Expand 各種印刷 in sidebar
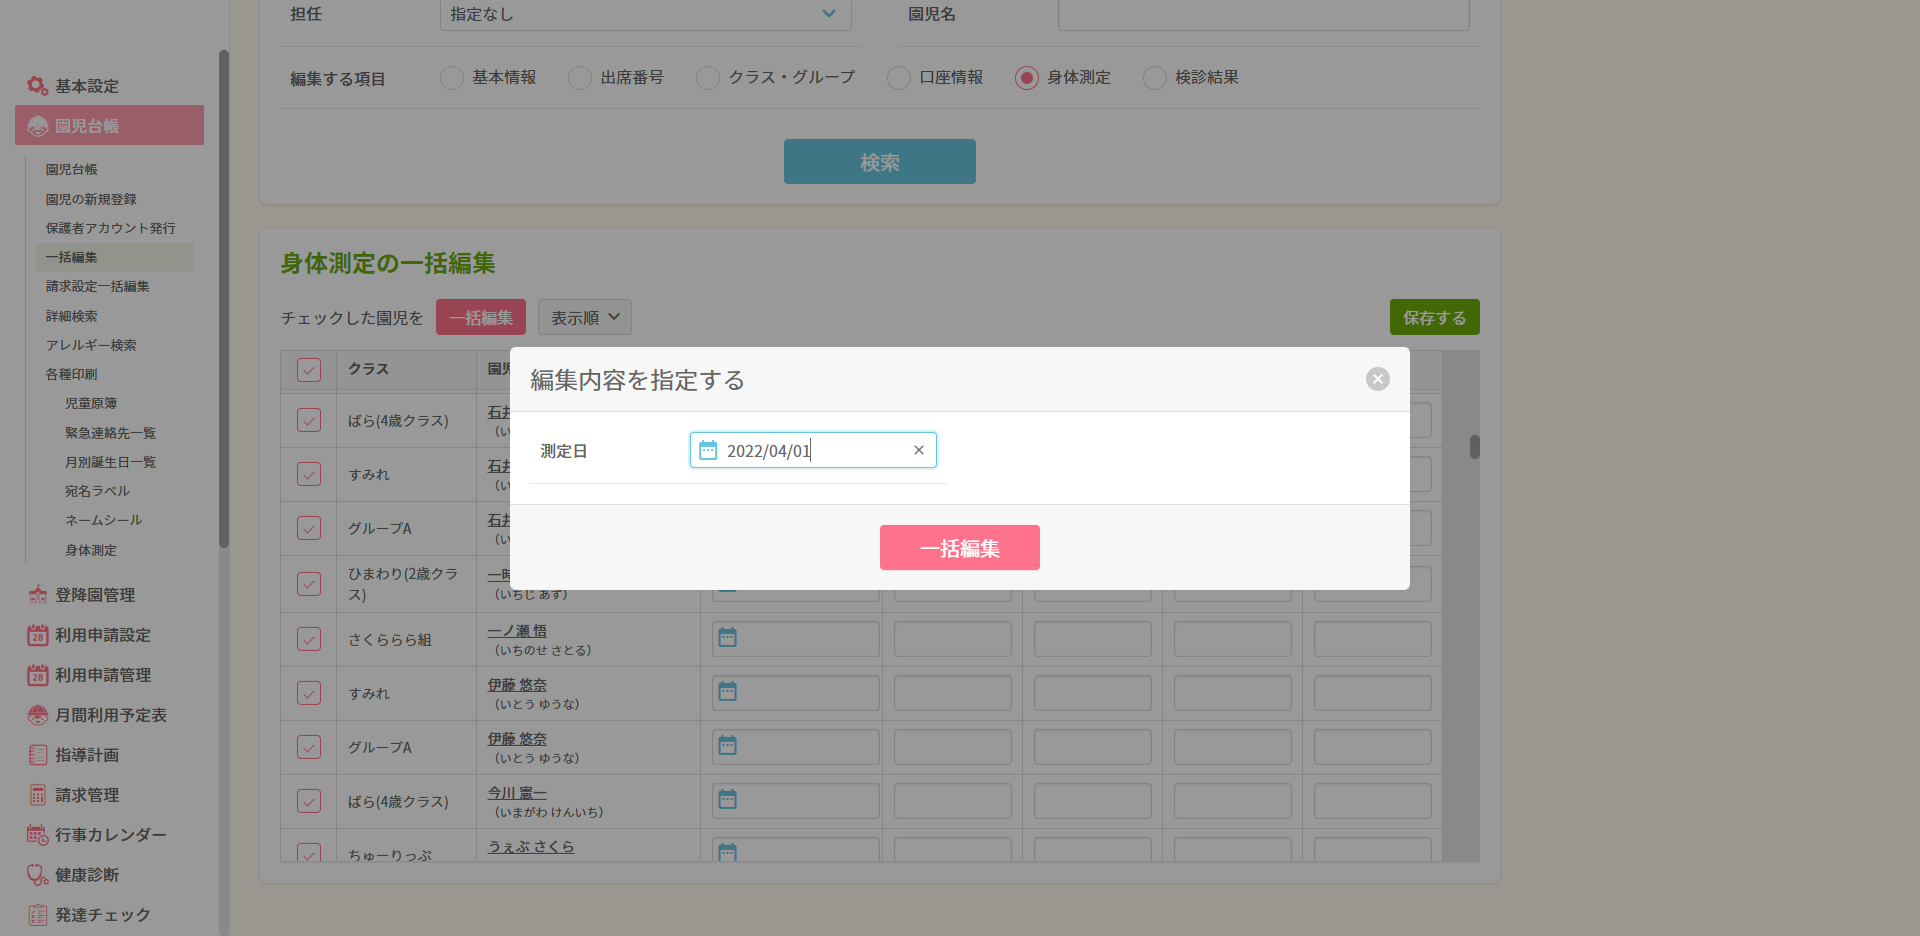The width and height of the screenshot is (1920, 936). tap(72, 375)
